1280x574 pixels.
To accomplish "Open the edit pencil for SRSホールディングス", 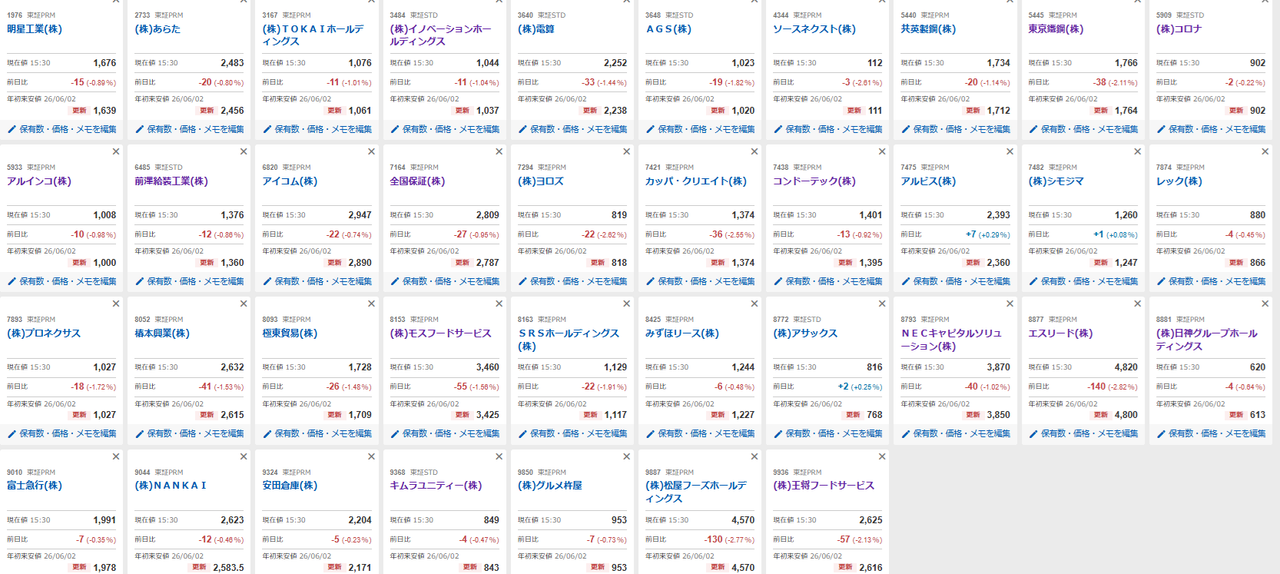I will [x=522, y=434].
